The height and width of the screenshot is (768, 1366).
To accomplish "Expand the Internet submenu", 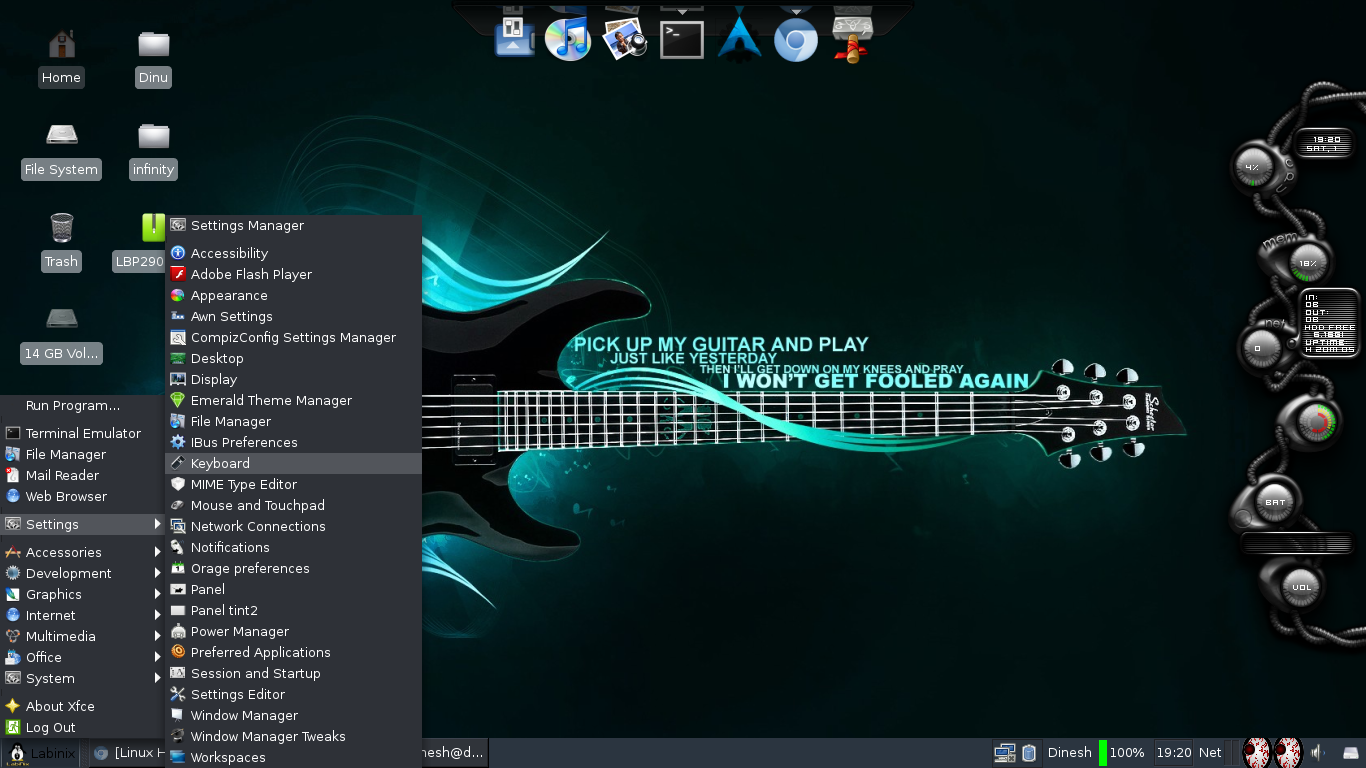I will 82,615.
